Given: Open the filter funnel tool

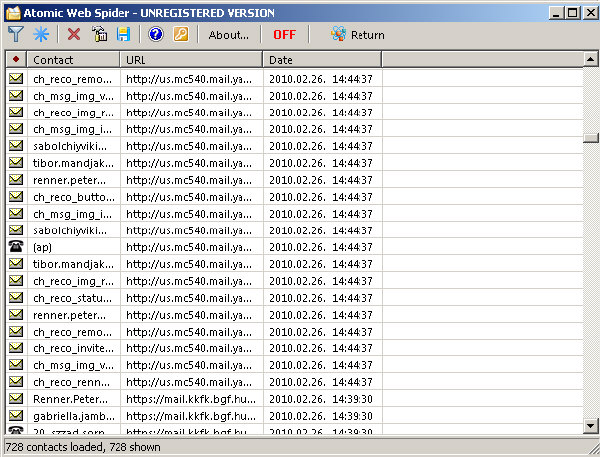Looking at the screenshot, I should [16, 34].
